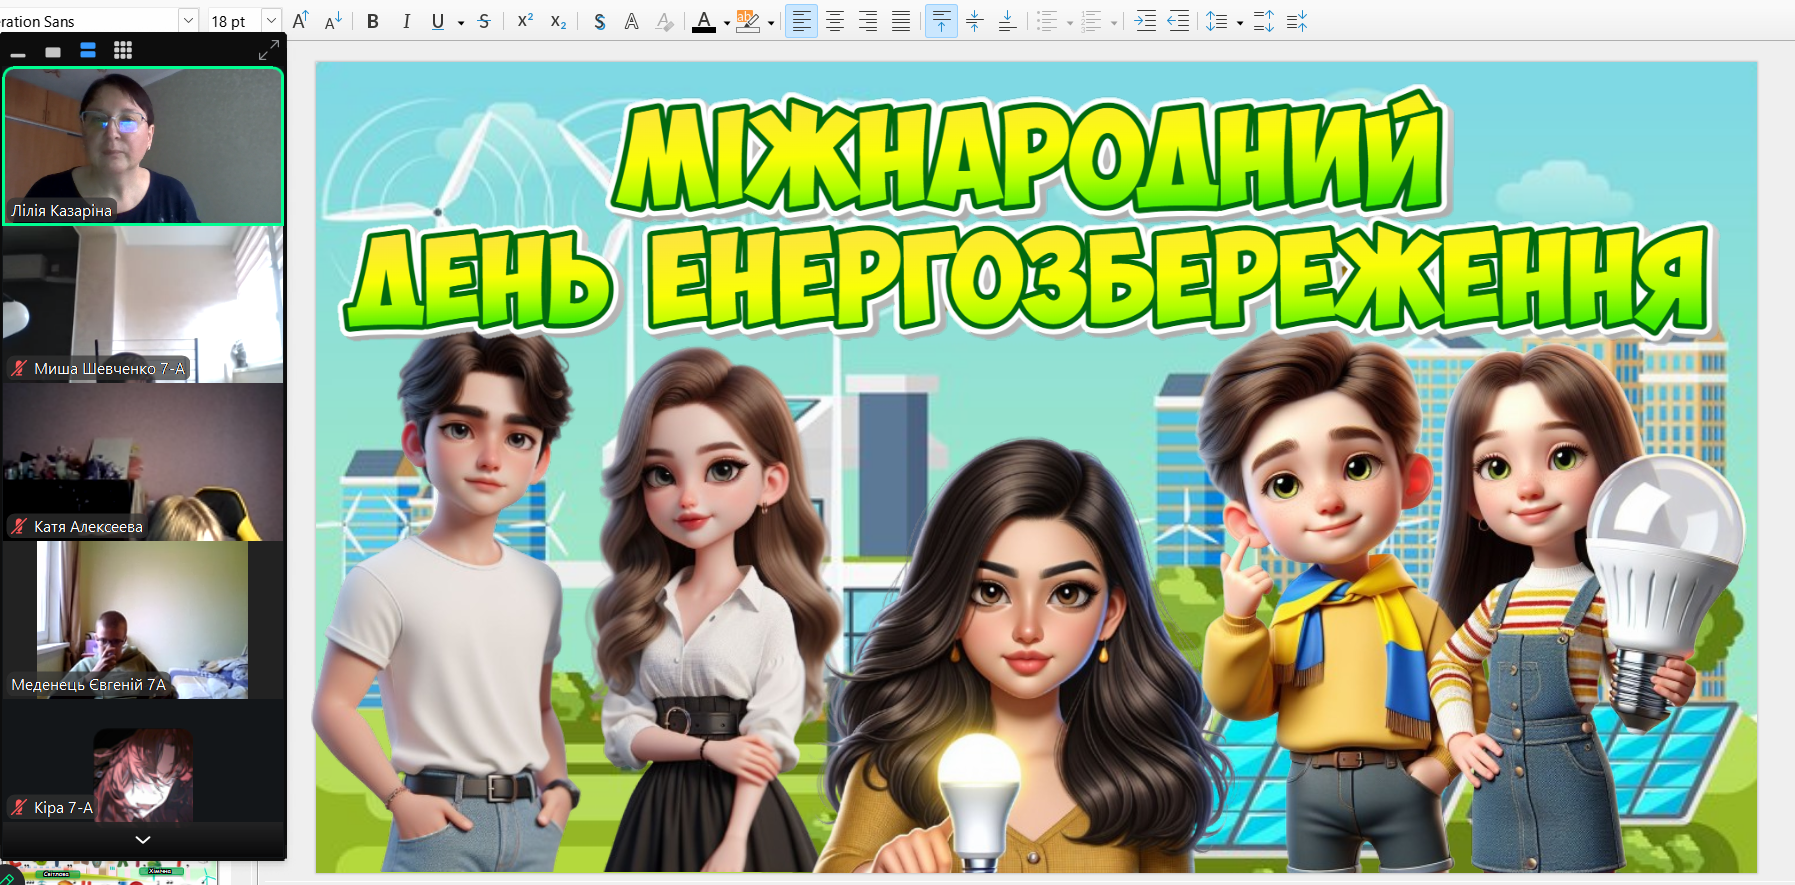Viewport: 1795px width, 885px height.
Task: Toggle text shadow effect
Action: [599, 21]
